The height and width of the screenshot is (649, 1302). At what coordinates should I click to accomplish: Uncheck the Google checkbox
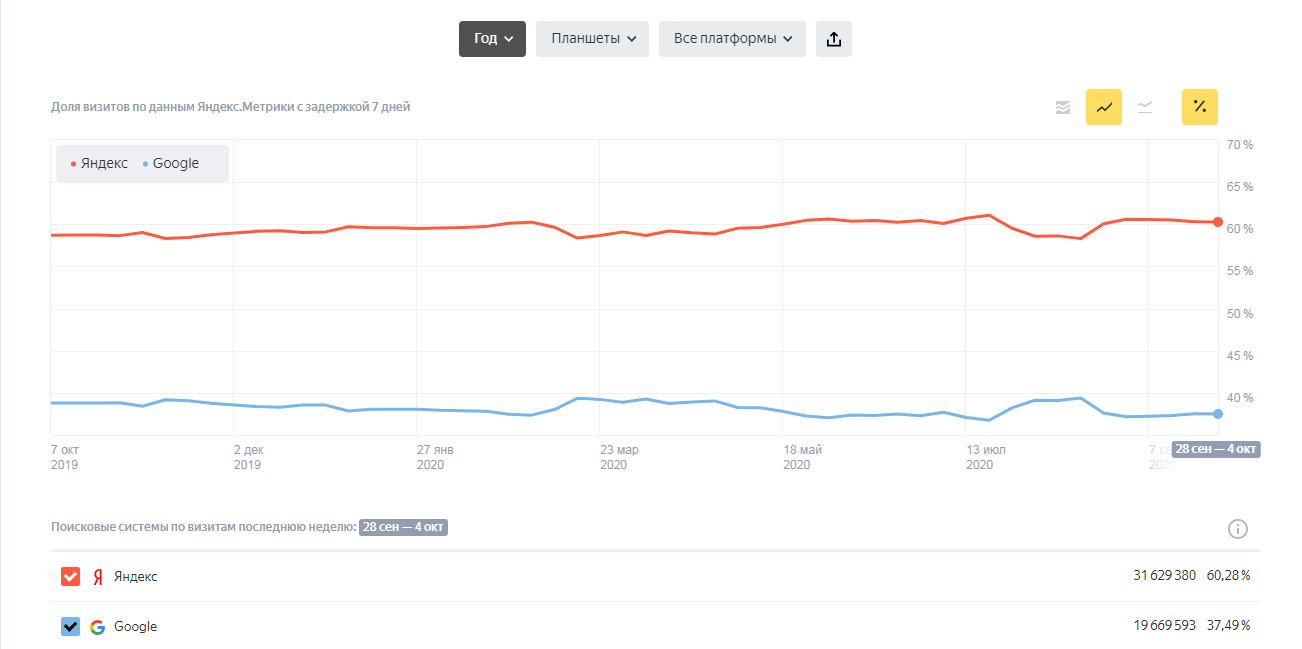(71, 627)
